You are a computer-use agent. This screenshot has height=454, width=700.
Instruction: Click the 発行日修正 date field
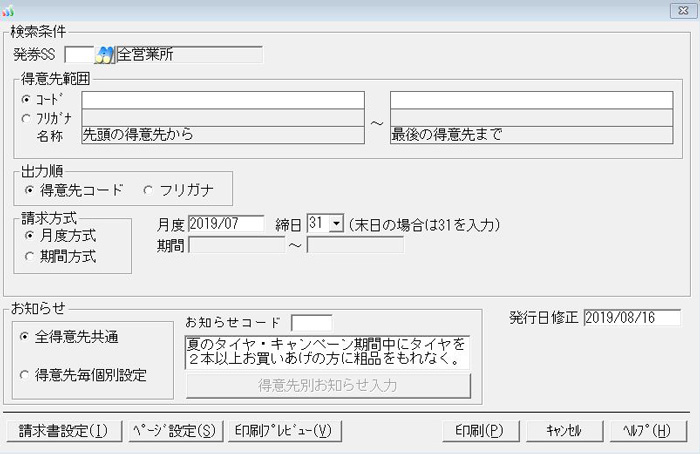tap(631, 317)
